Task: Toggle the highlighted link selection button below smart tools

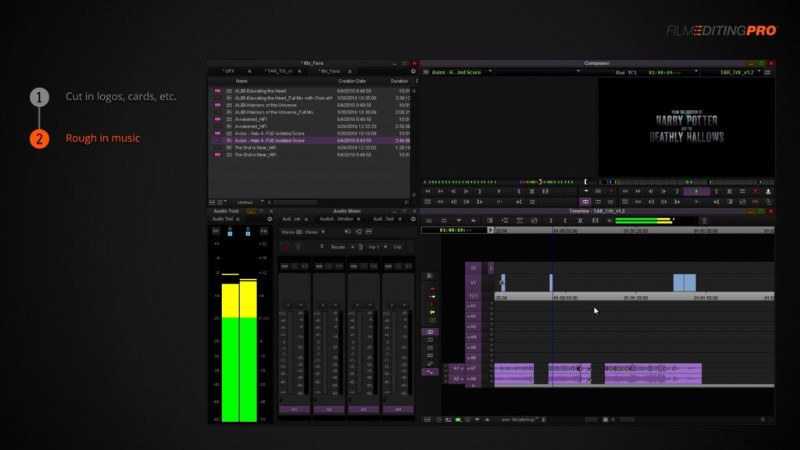Action: [x=430, y=332]
